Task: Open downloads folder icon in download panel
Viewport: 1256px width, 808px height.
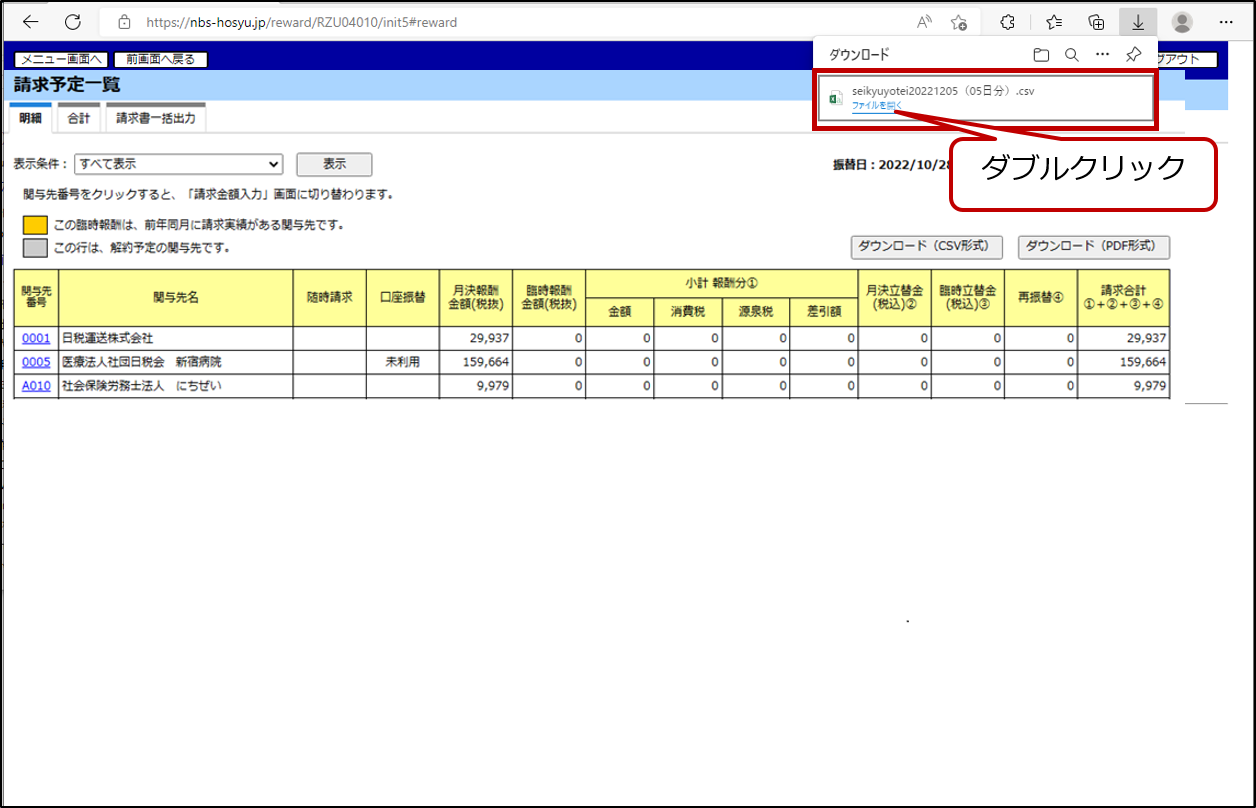Action: [x=1041, y=55]
